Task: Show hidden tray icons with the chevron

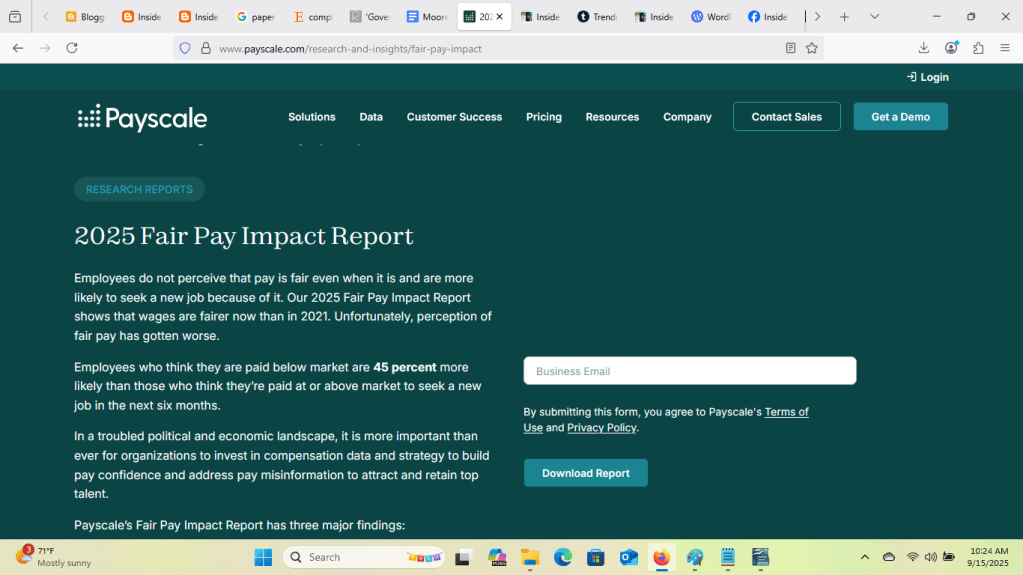Action: pyautogui.click(x=864, y=557)
